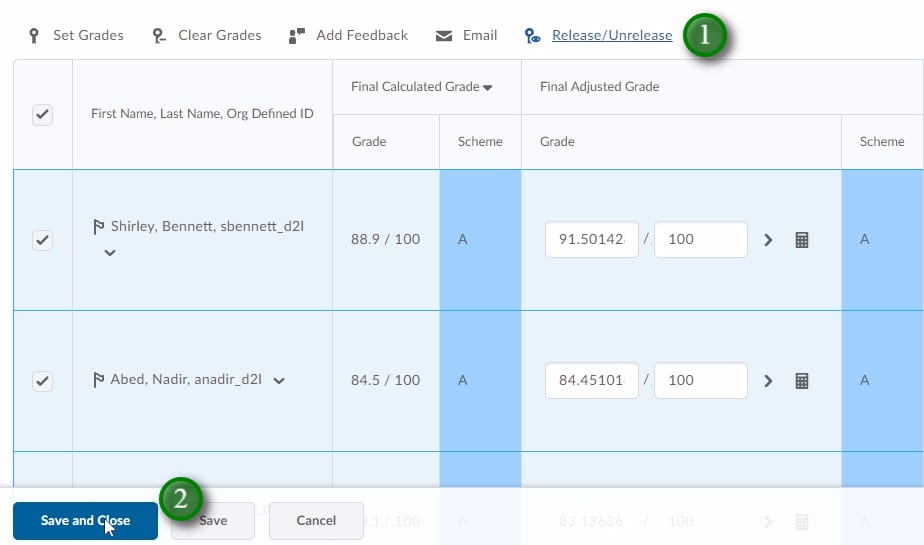This screenshot has width=924, height=545.
Task: Click the Release/Unrelease link
Action: pyautogui.click(x=612, y=36)
